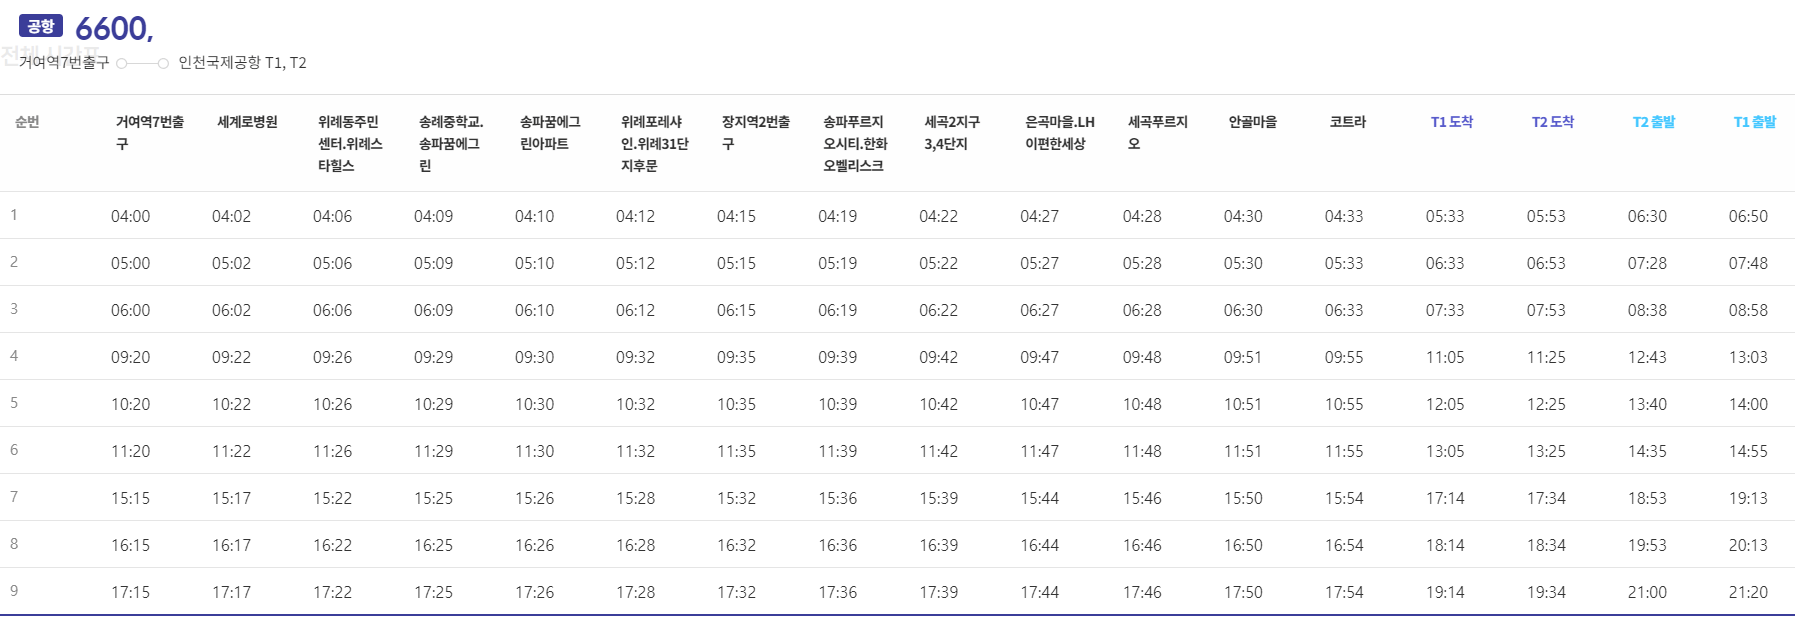Click the 송파꿈에그린아파트 column header

[550, 133]
